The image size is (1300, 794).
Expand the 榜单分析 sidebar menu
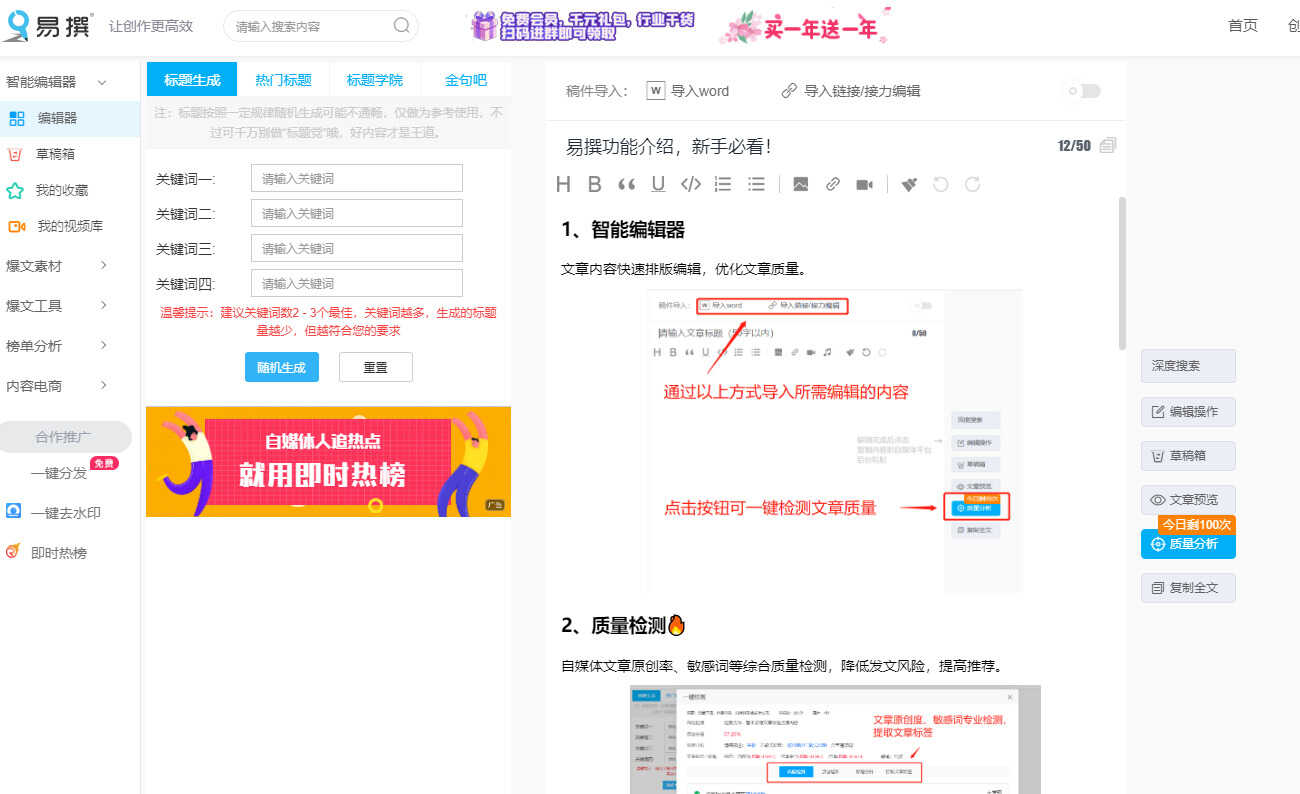click(x=56, y=346)
